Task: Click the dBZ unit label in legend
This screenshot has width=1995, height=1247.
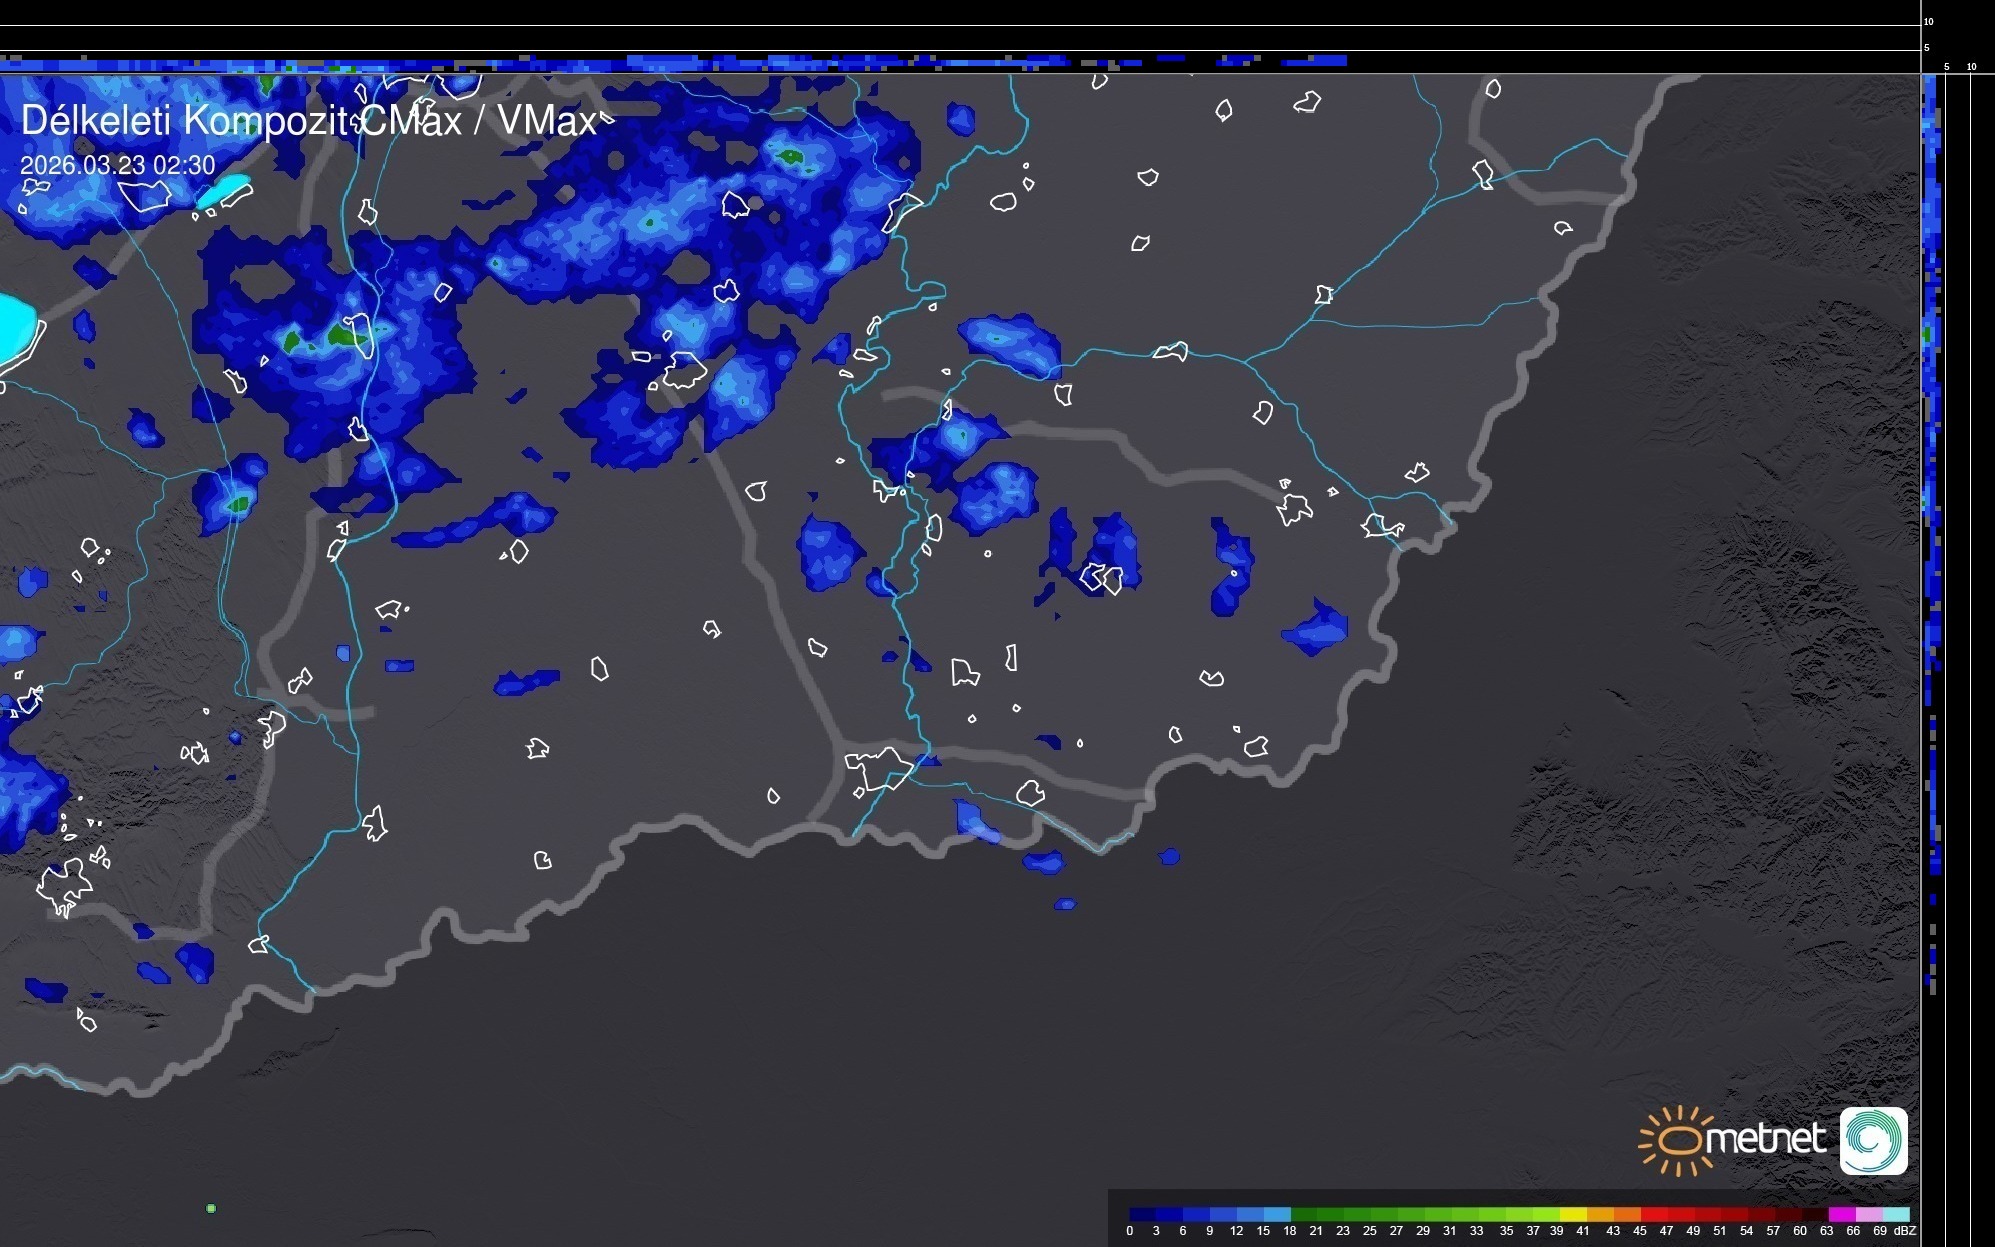Action: (1904, 1231)
